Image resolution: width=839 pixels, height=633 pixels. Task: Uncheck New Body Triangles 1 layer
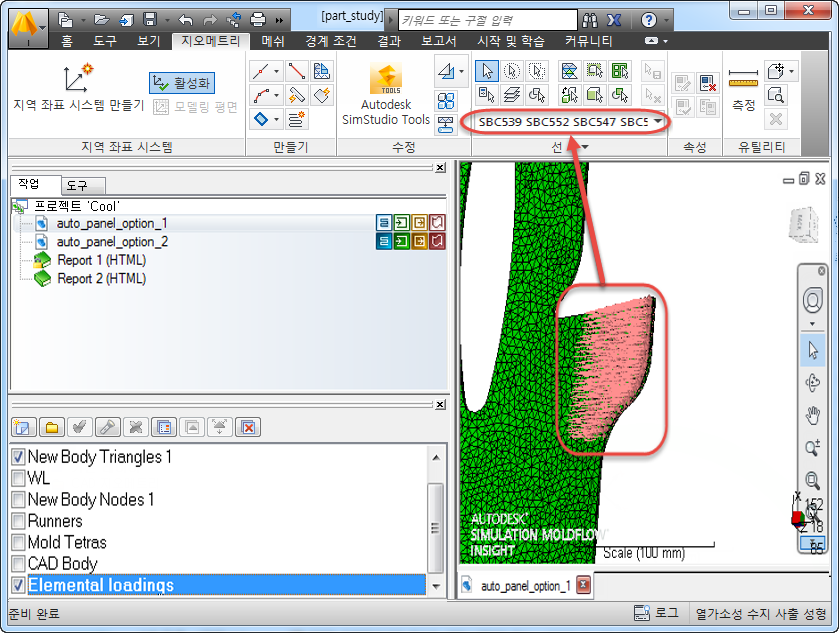click(x=18, y=456)
